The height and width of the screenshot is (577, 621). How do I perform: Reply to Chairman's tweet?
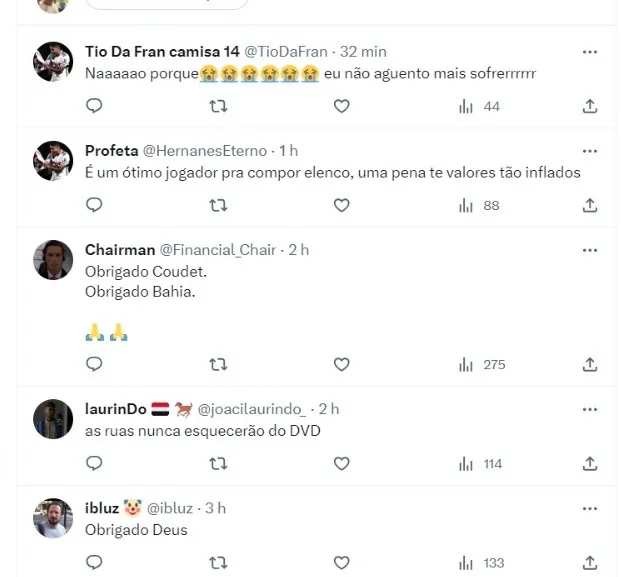[94, 364]
